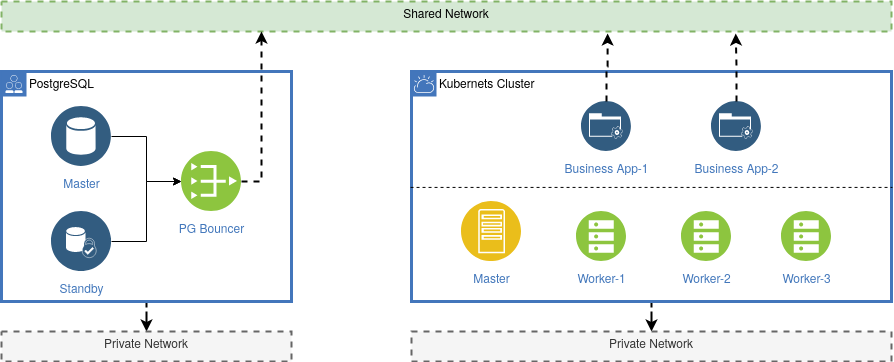
Task: Select the Worker-3 server icon
Action: (806, 236)
